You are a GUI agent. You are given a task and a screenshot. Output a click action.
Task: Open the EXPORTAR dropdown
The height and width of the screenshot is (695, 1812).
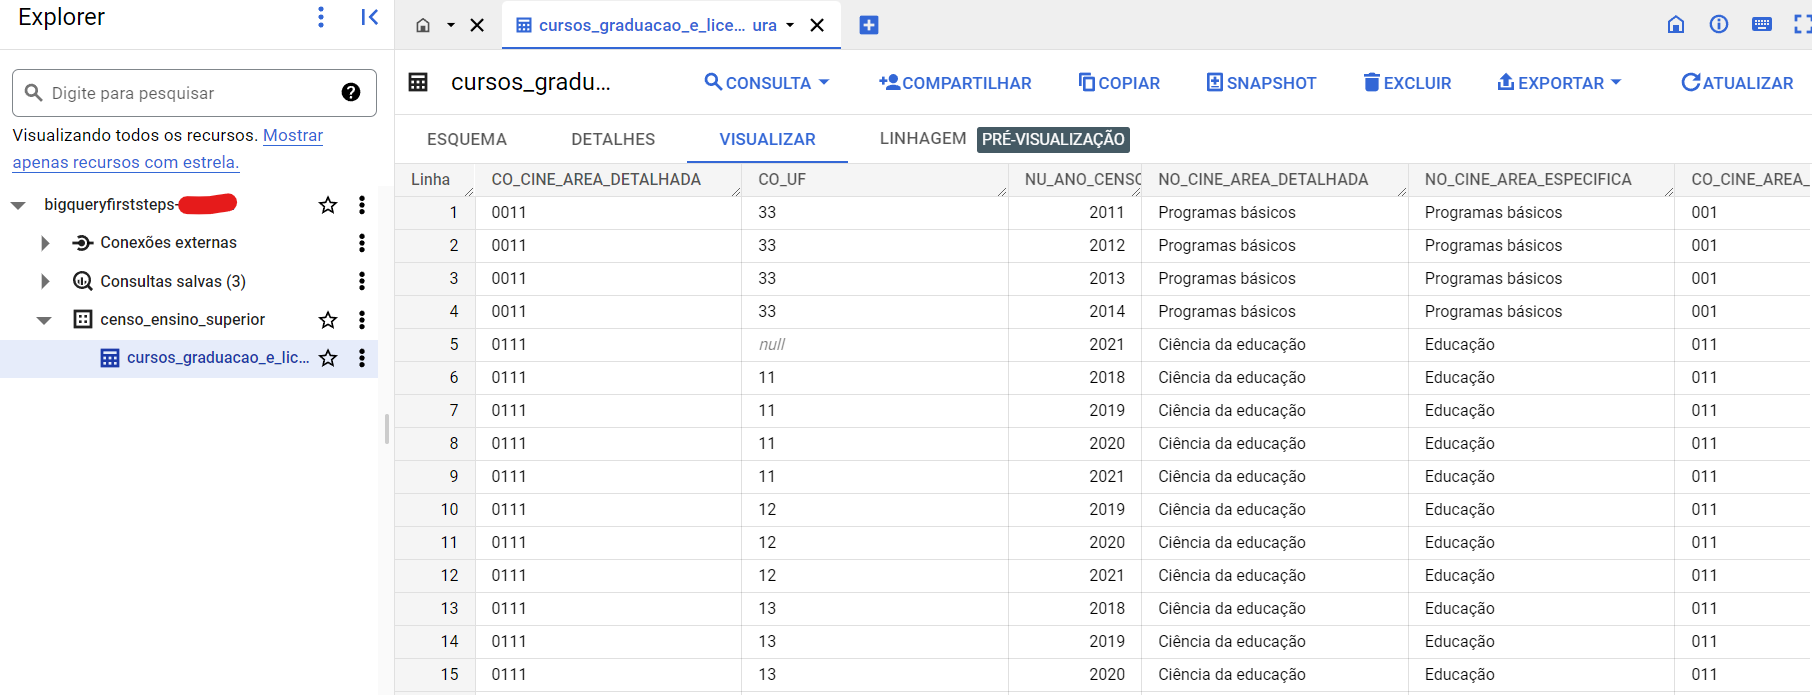click(1559, 83)
